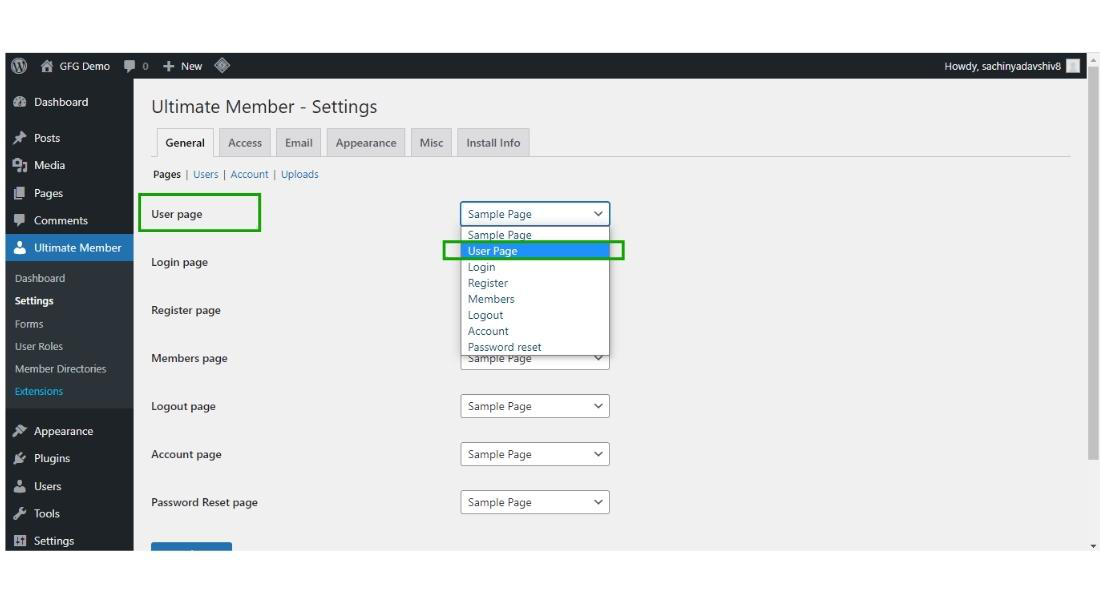This screenshot has height=600, width=1100.
Task: Open the Password Reset page dropdown
Action: 534,502
